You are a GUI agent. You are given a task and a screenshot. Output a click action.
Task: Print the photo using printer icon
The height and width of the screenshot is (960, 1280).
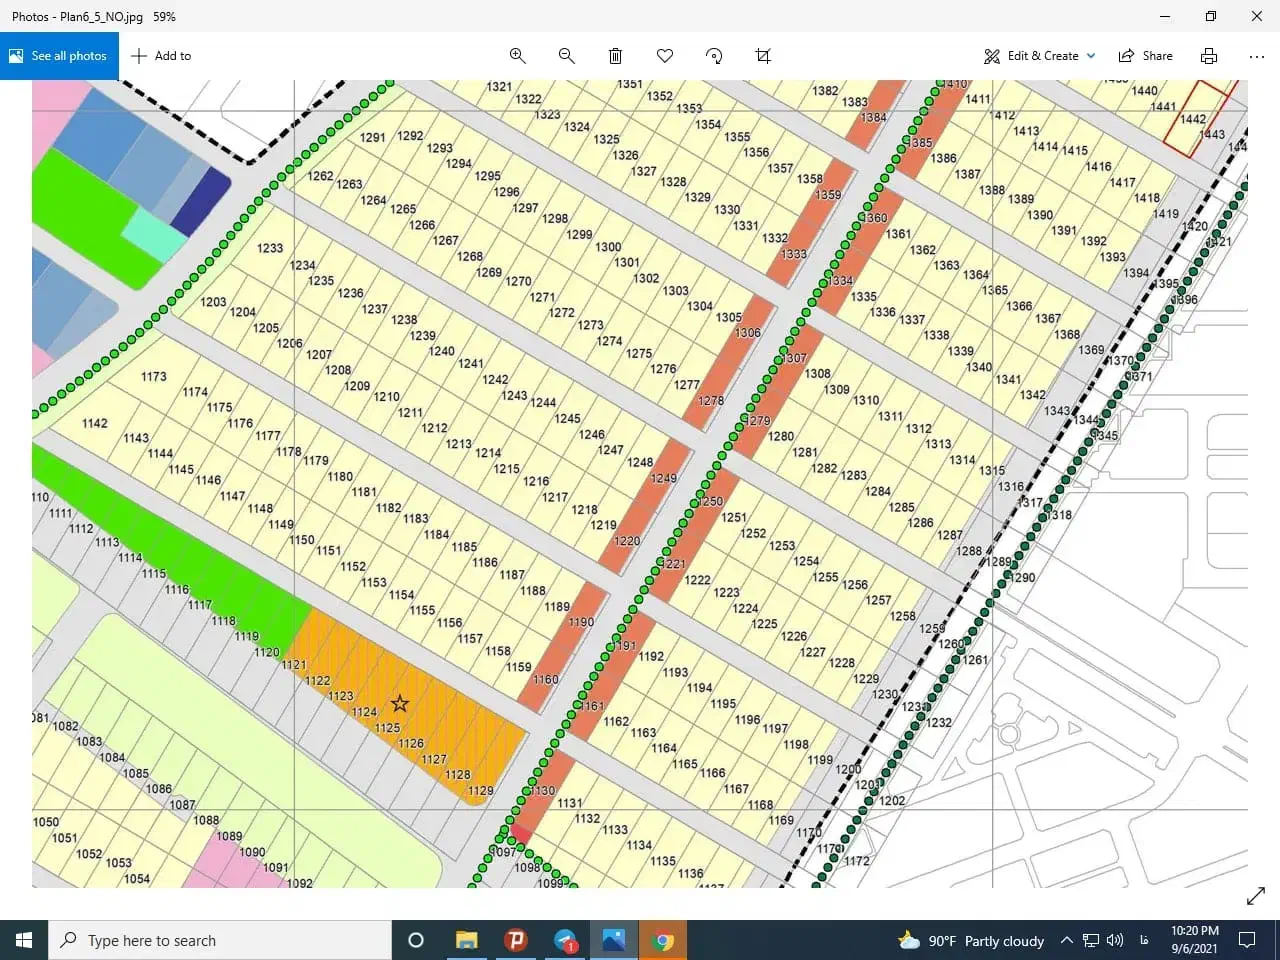(x=1209, y=56)
